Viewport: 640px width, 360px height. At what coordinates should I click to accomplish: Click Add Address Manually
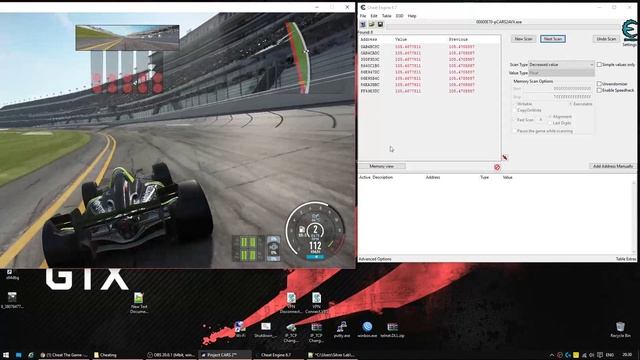612,167
